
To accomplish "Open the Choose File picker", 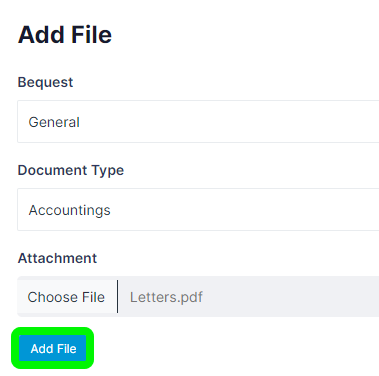I will [67, 297].
